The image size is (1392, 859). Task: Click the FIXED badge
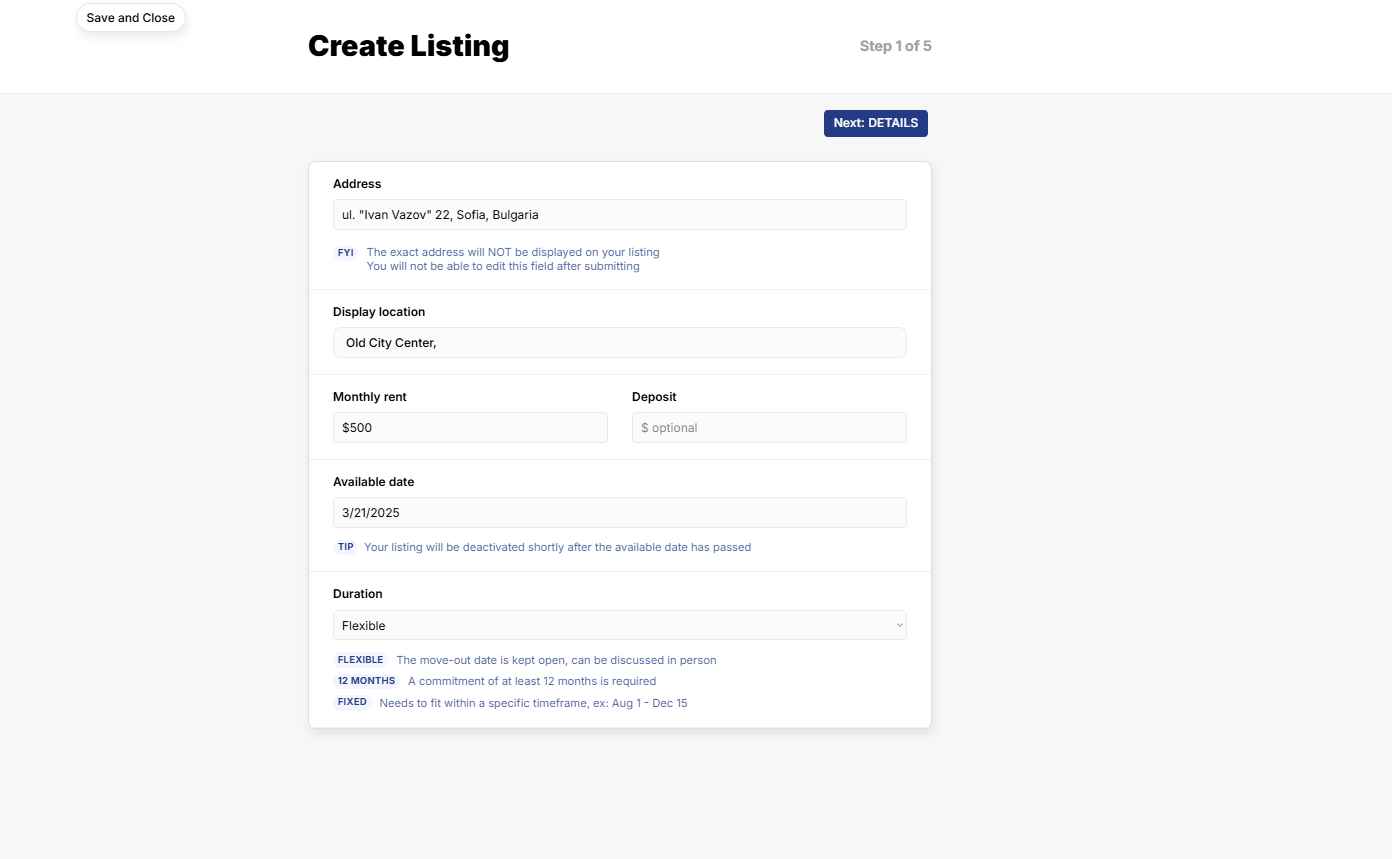(352, 702)
